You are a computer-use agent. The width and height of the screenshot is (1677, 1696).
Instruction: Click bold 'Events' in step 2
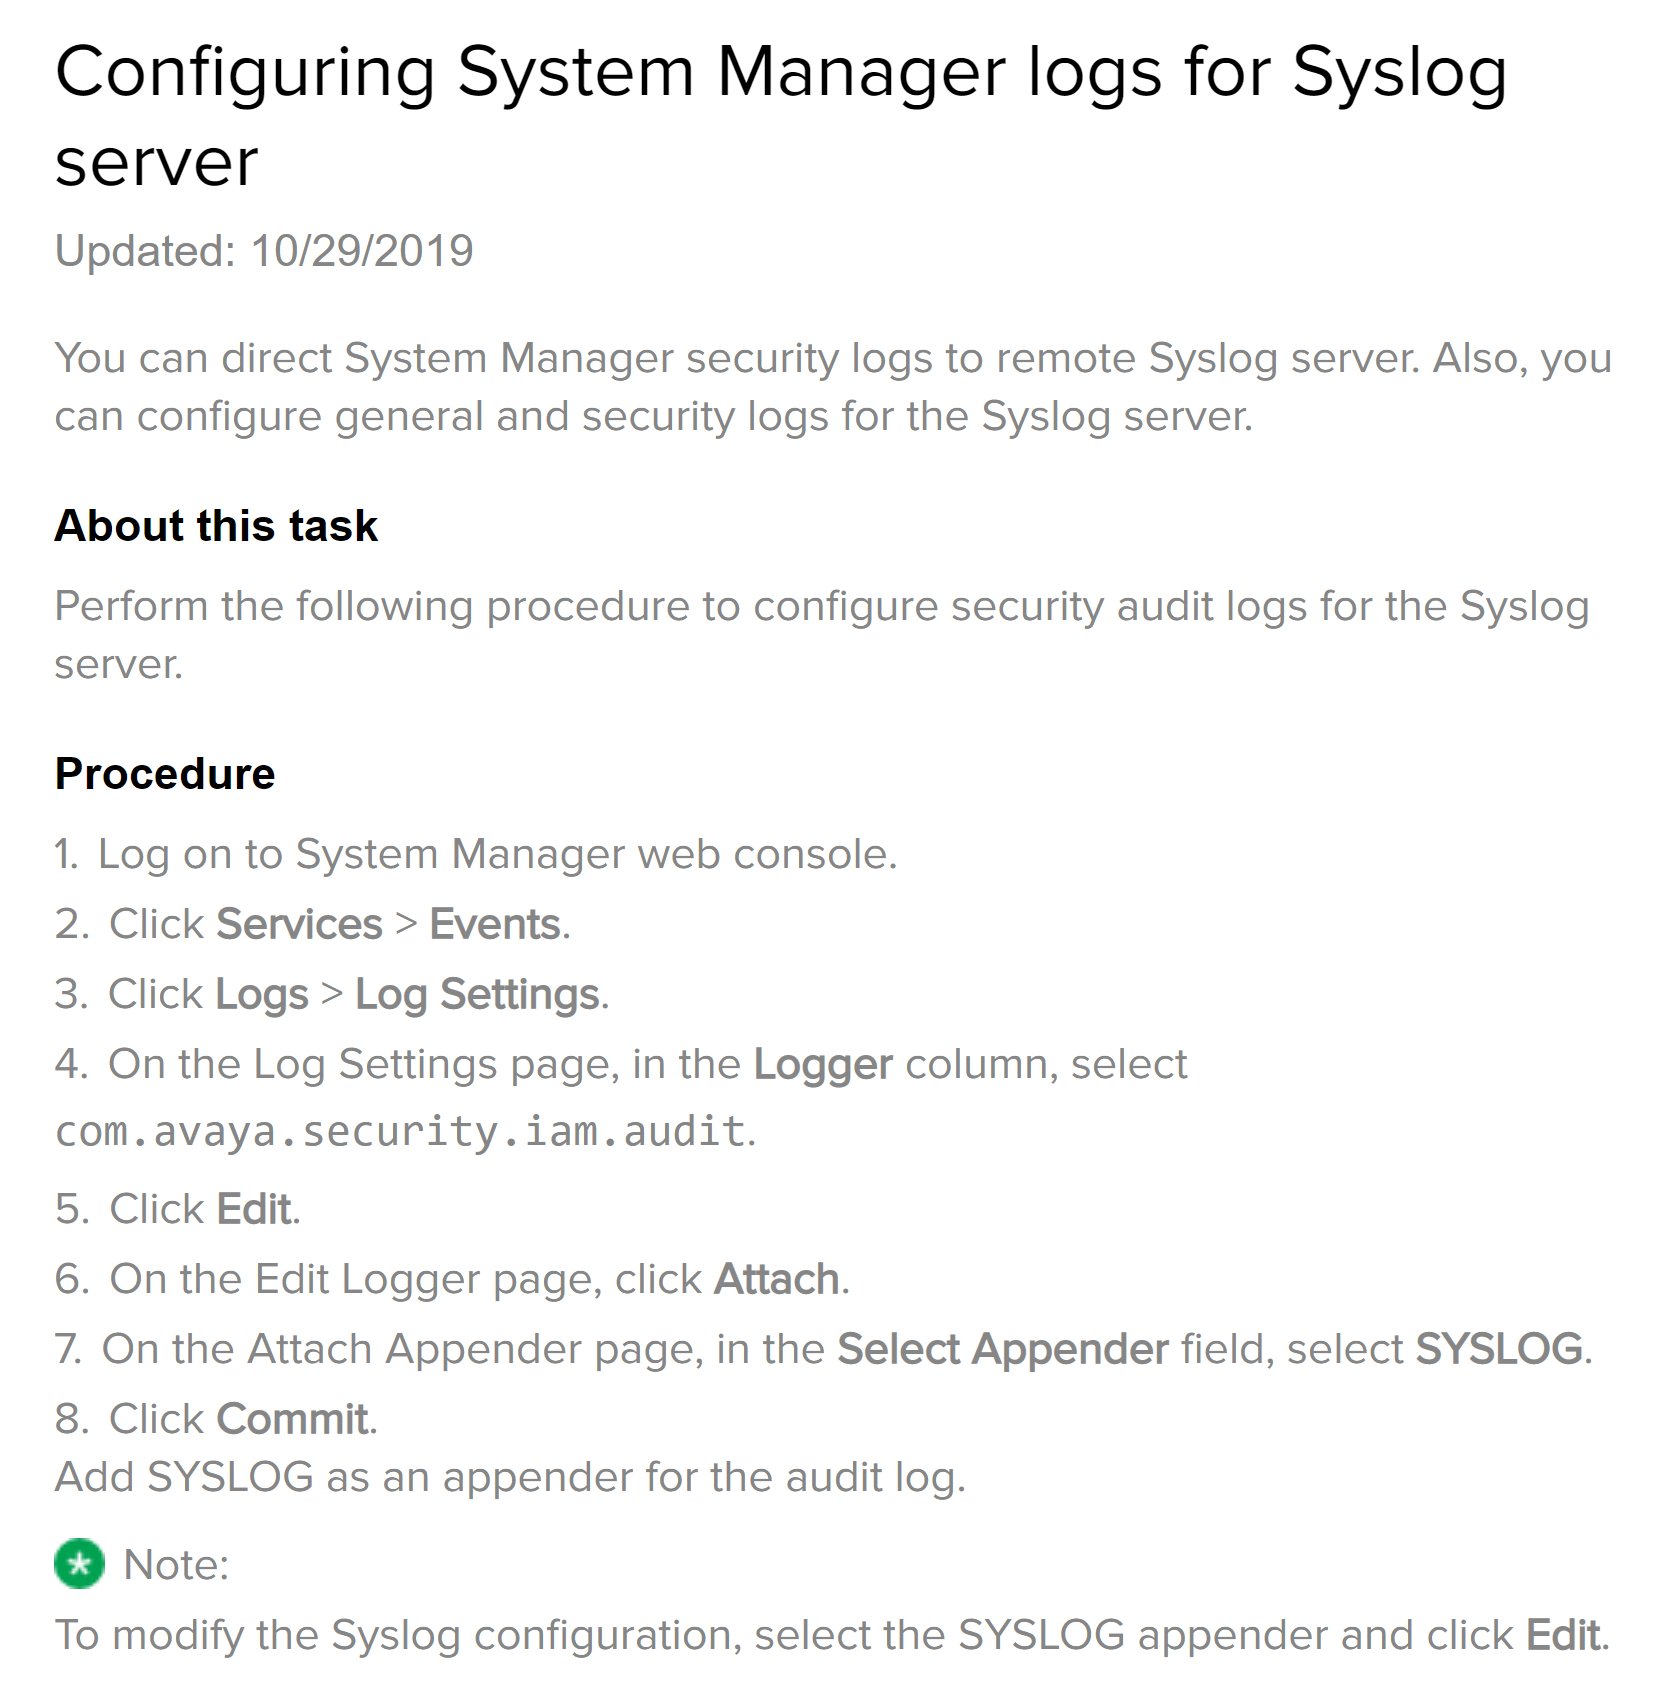pos(495,924)
